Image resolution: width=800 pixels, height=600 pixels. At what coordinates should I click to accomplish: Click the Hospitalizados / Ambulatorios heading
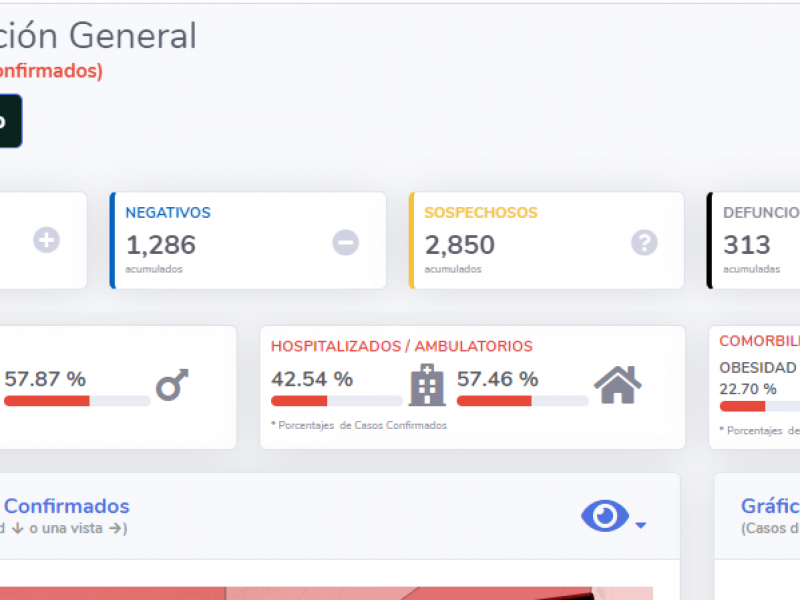[402, 346]
